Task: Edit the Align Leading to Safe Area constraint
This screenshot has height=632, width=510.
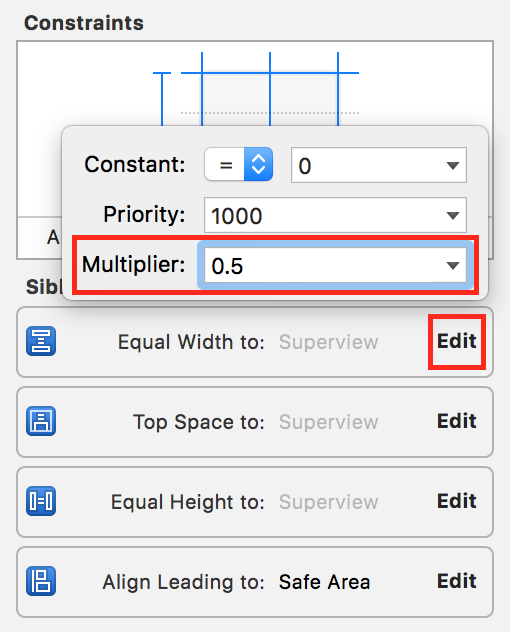Action: 457,581
